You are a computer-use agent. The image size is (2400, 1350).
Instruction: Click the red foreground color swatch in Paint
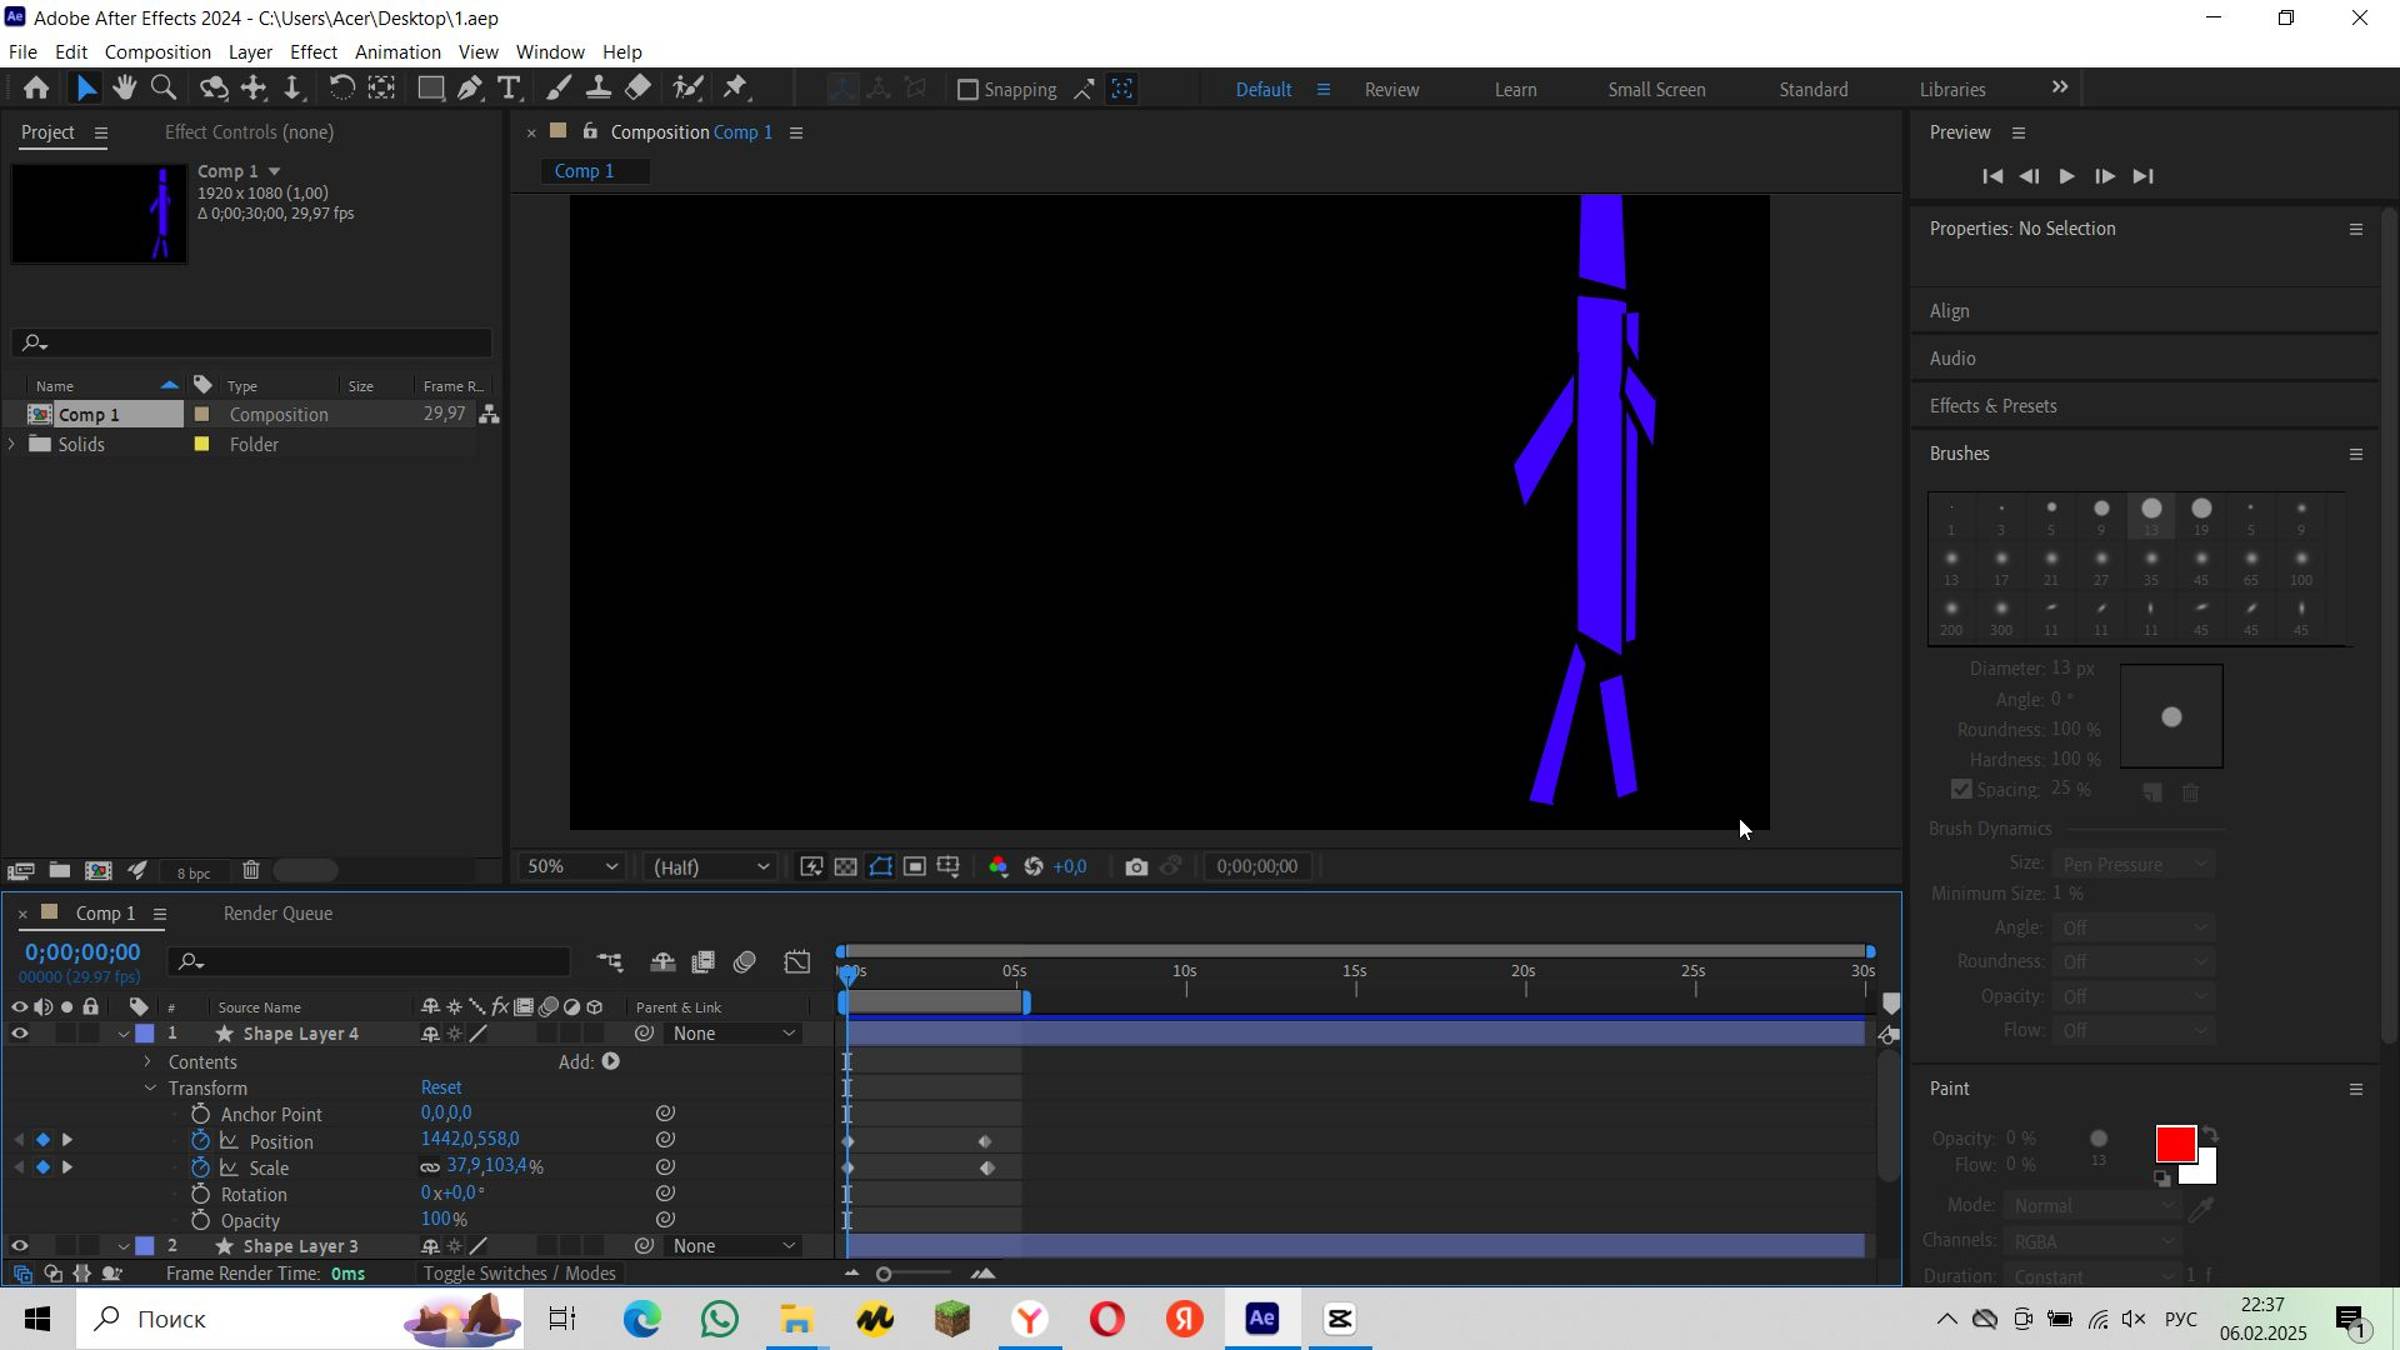tap(2174, 1144)
